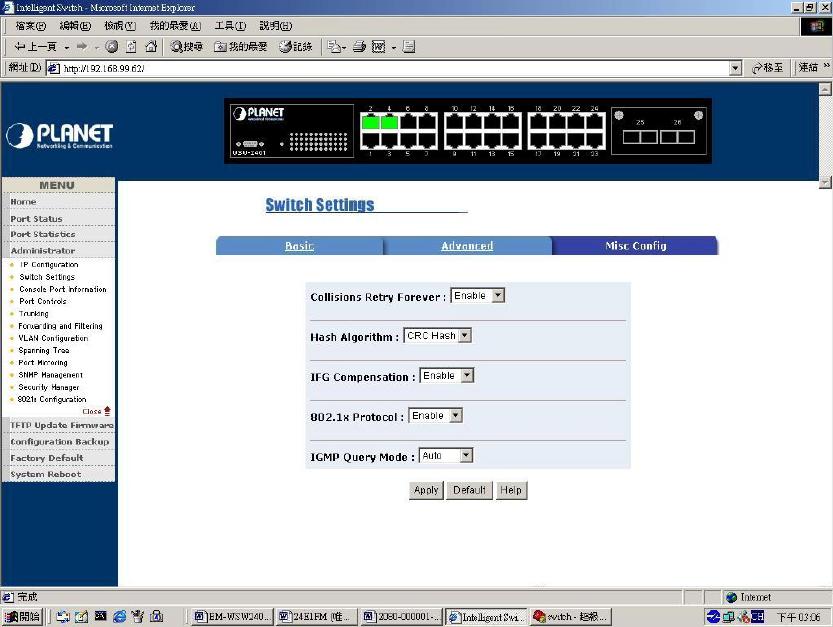Click the PLANET logo in the left panel
Image resolution: width=833 pixels, height=627 pixels.
(x=59, y=135)
